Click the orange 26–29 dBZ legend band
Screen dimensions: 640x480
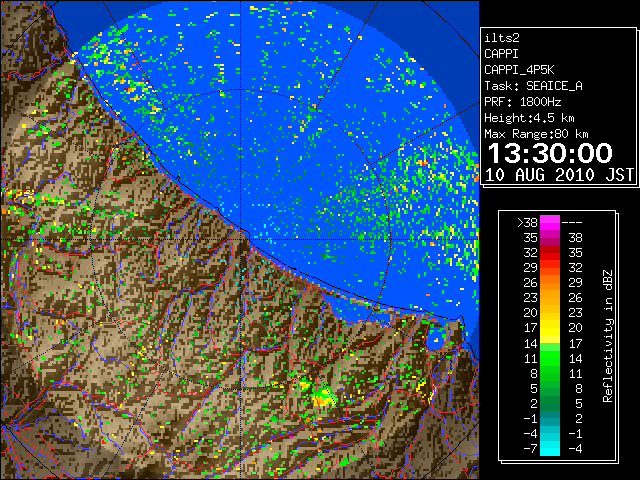point(550,283)
